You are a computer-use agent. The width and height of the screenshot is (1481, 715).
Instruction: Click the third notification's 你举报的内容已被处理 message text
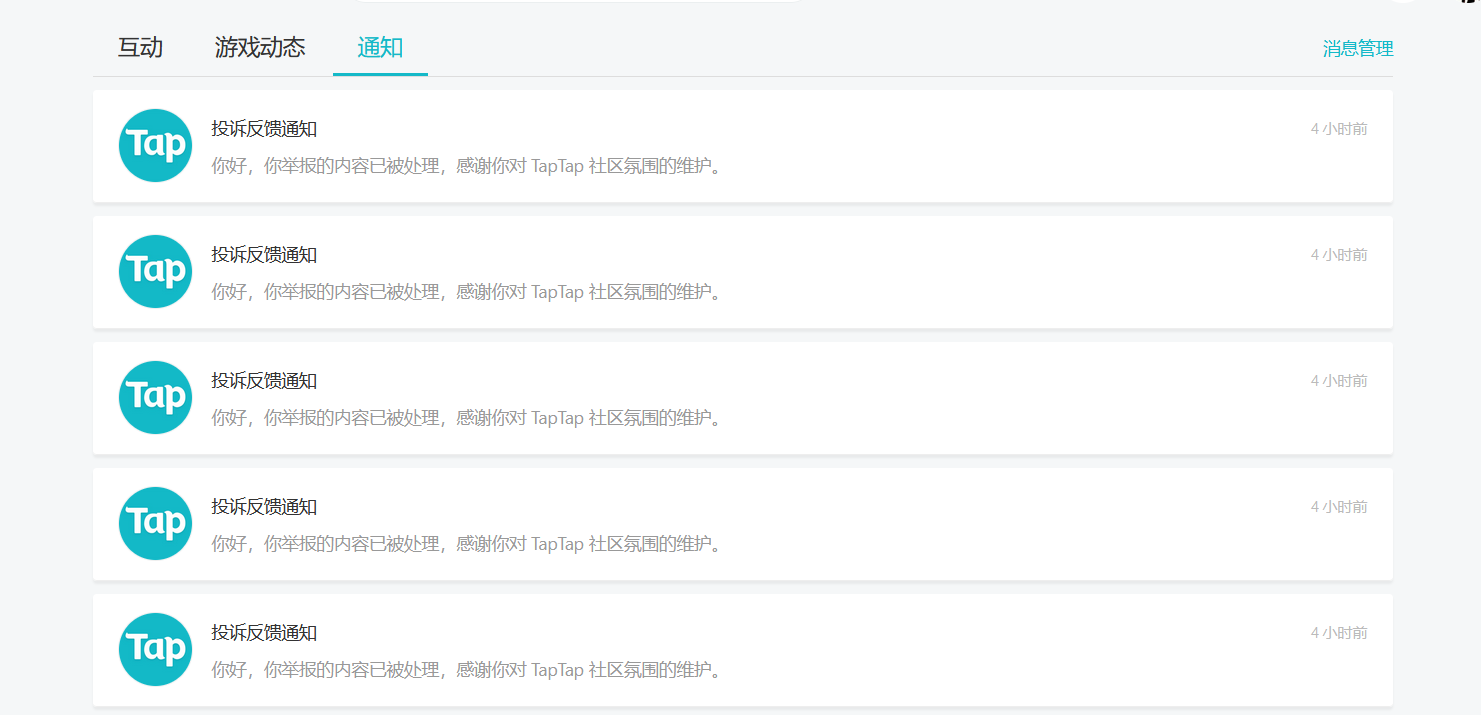466,418
